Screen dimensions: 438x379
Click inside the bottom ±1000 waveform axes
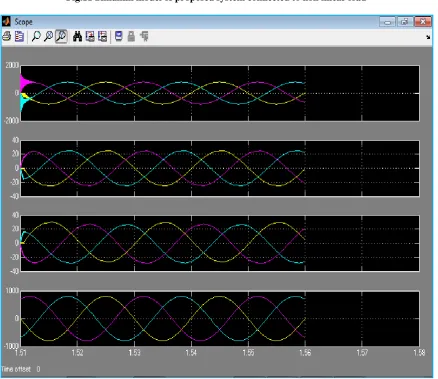click(x=220, y=319)
